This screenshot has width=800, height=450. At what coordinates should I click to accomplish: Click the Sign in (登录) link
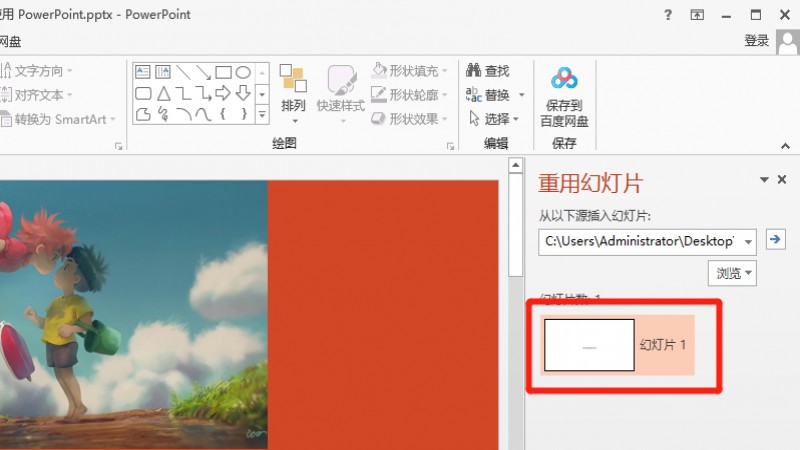757,41
